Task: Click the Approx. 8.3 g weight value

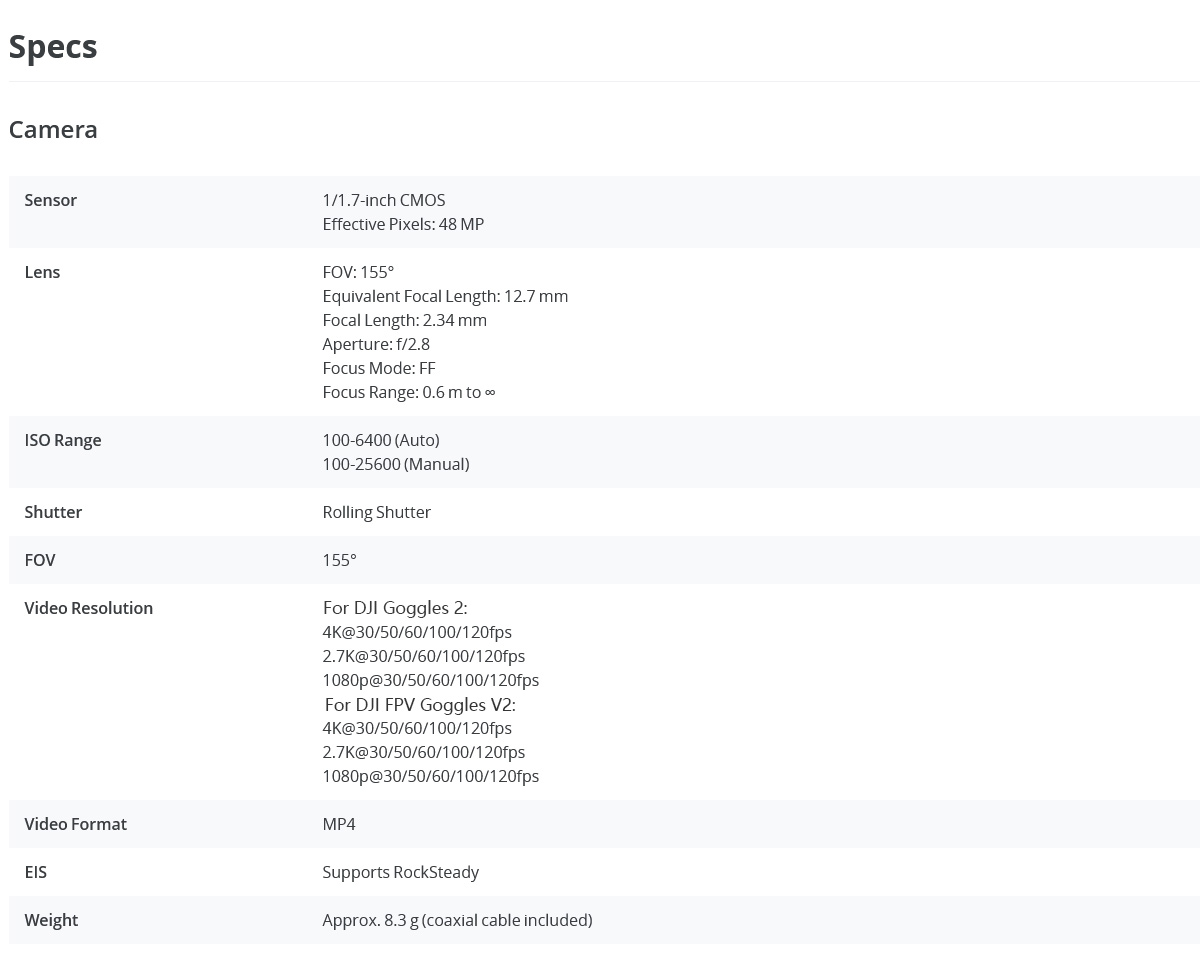Action: (x=456, y=920)
